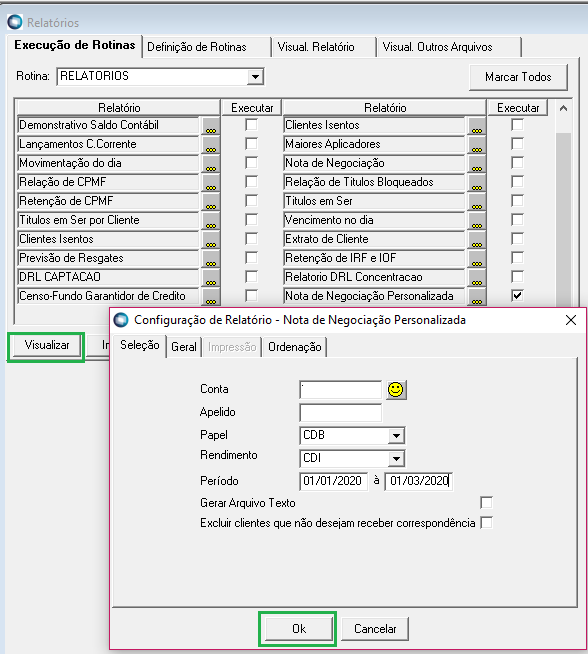Check Executar for Movimentação do dia
Viewport: 588px width, 654px height.
pos(251,163)
